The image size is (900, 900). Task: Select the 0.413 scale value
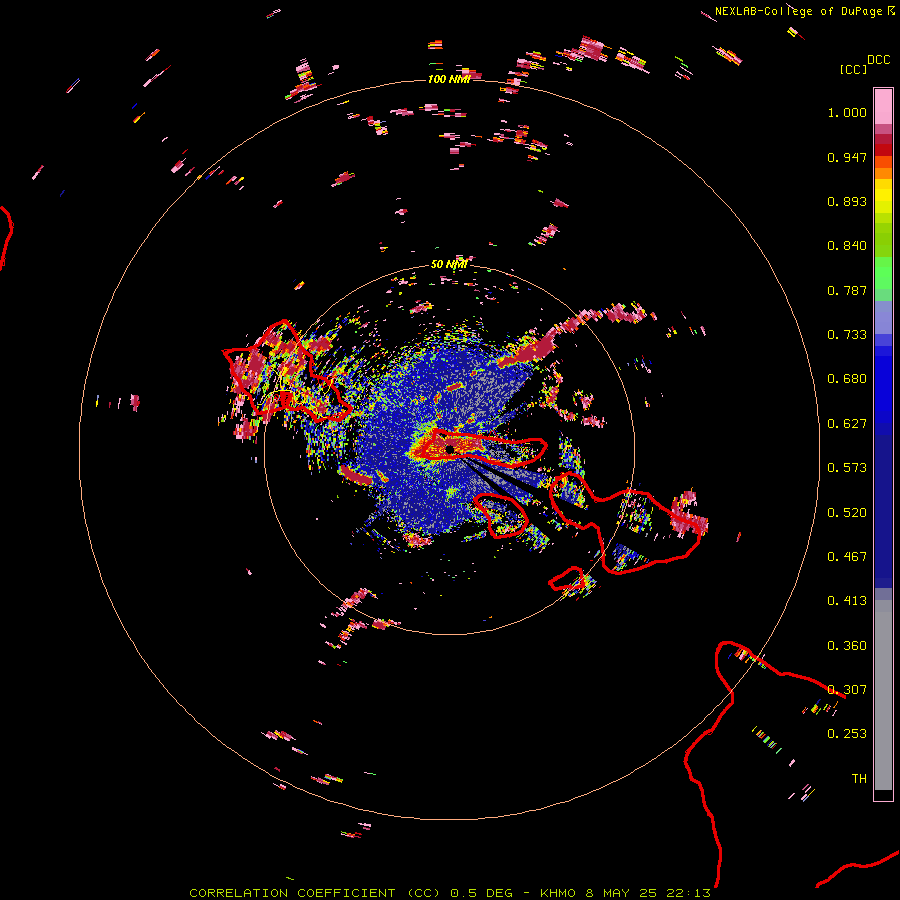point(847,601)
